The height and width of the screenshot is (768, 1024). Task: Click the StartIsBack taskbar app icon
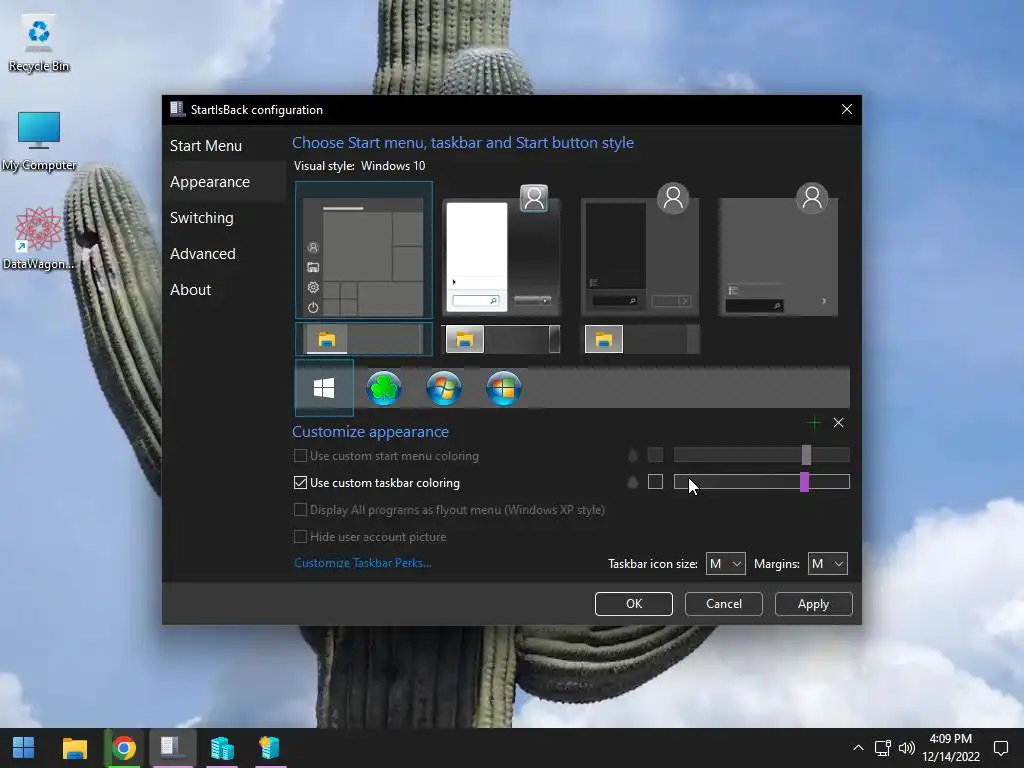[171, 748]
